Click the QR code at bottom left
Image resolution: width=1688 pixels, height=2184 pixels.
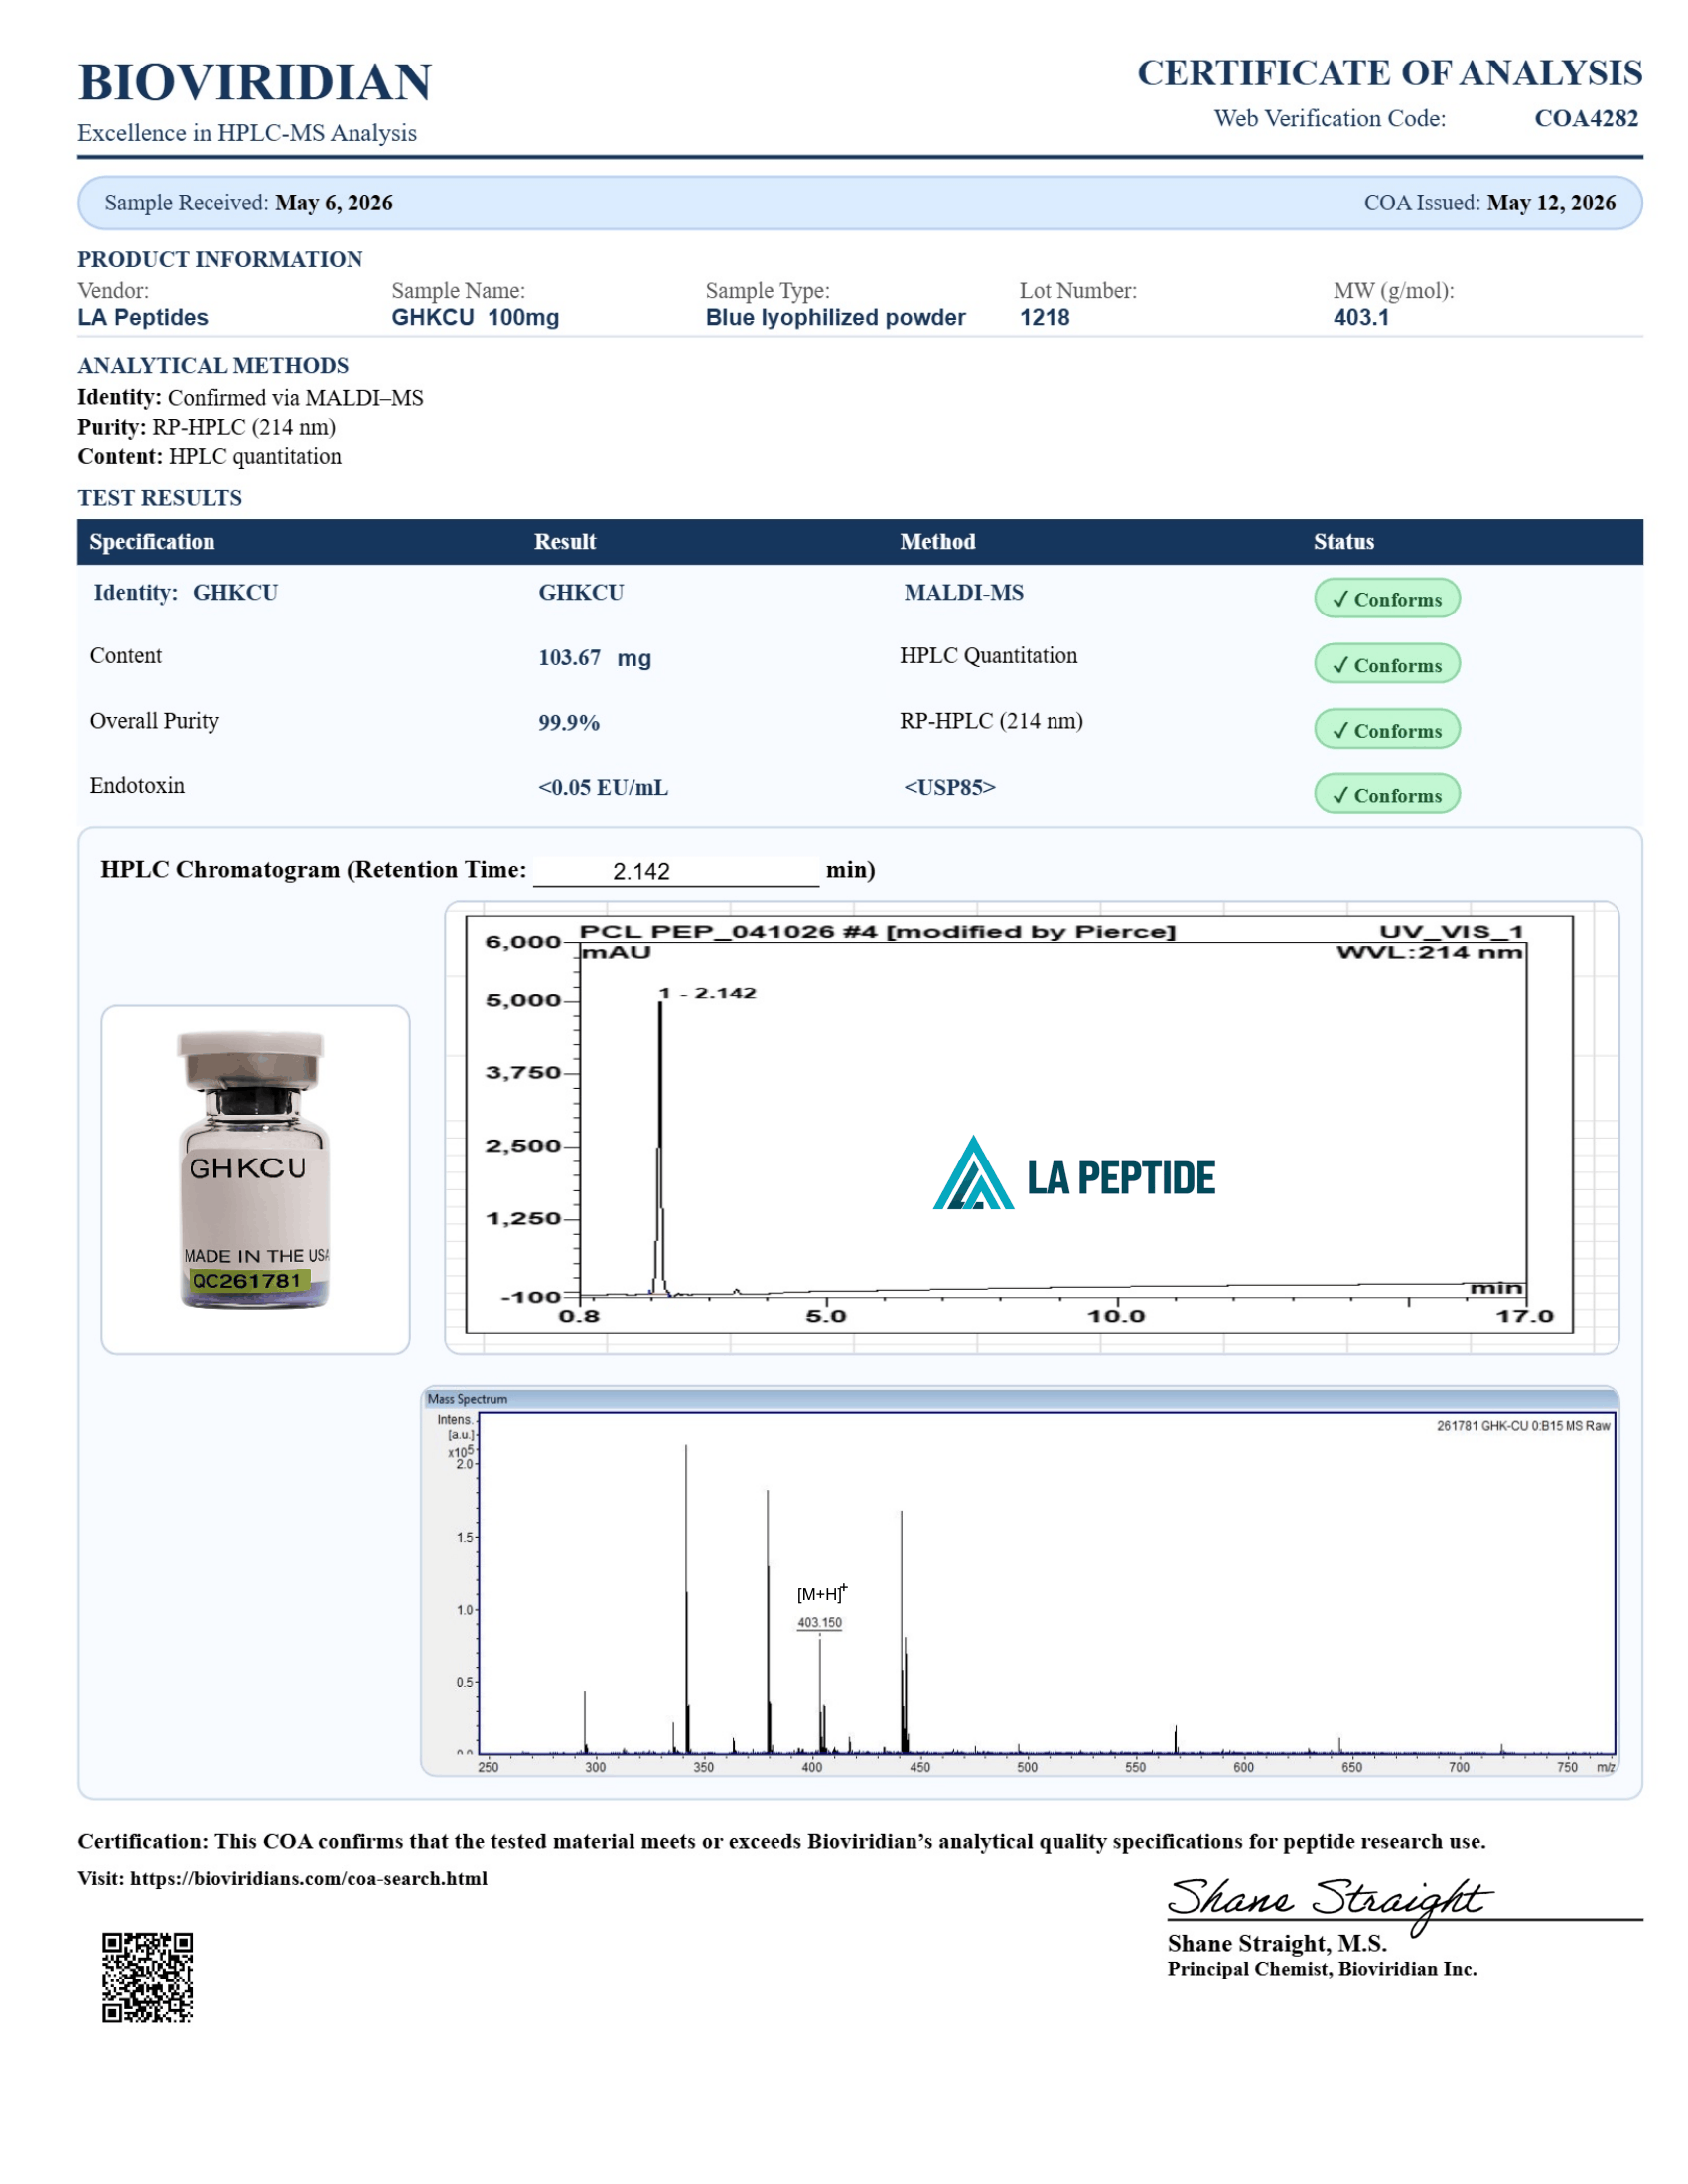pos(147,1977)
